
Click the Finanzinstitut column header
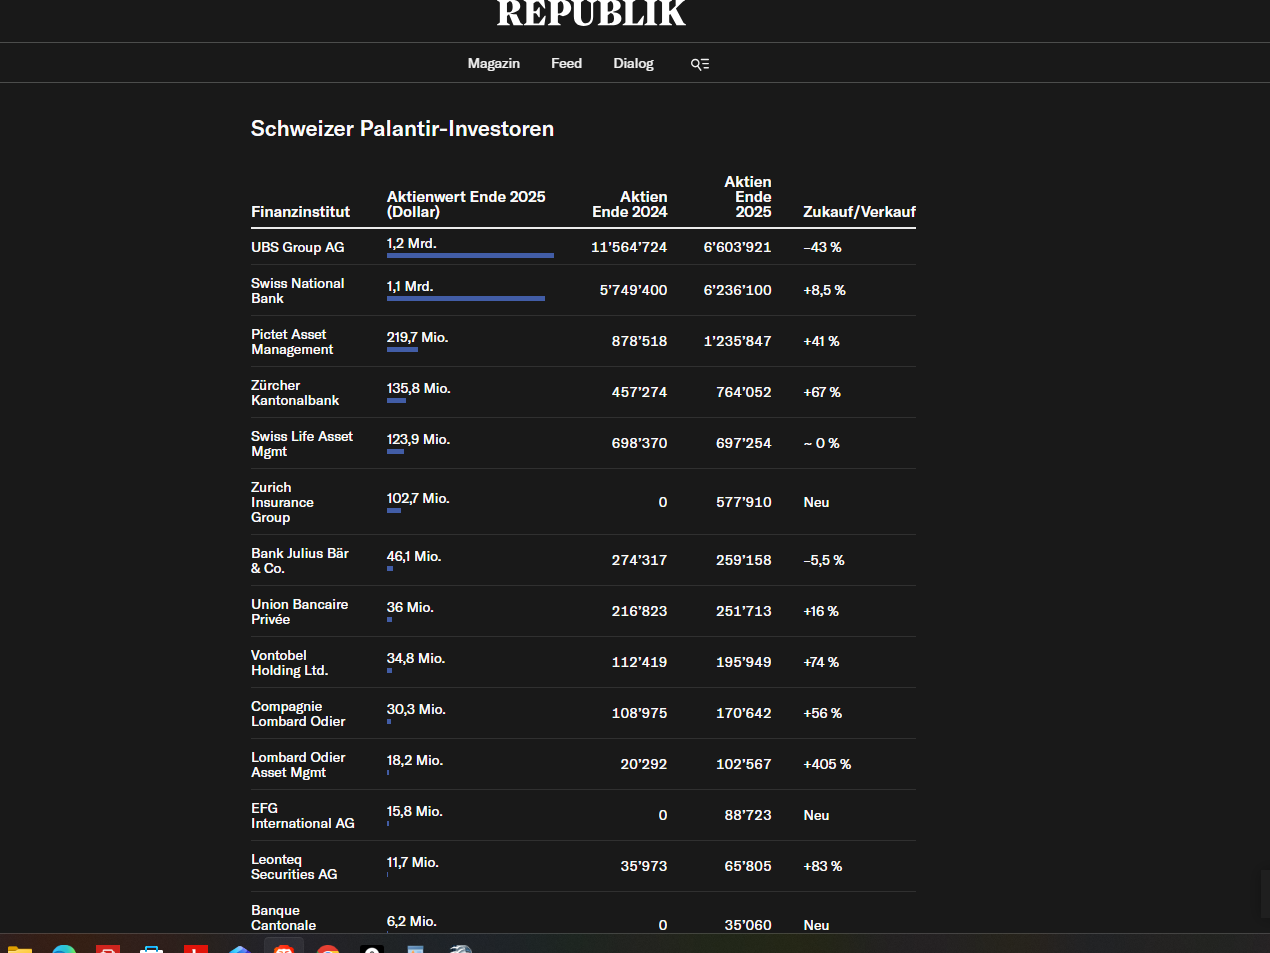[300, 212]
